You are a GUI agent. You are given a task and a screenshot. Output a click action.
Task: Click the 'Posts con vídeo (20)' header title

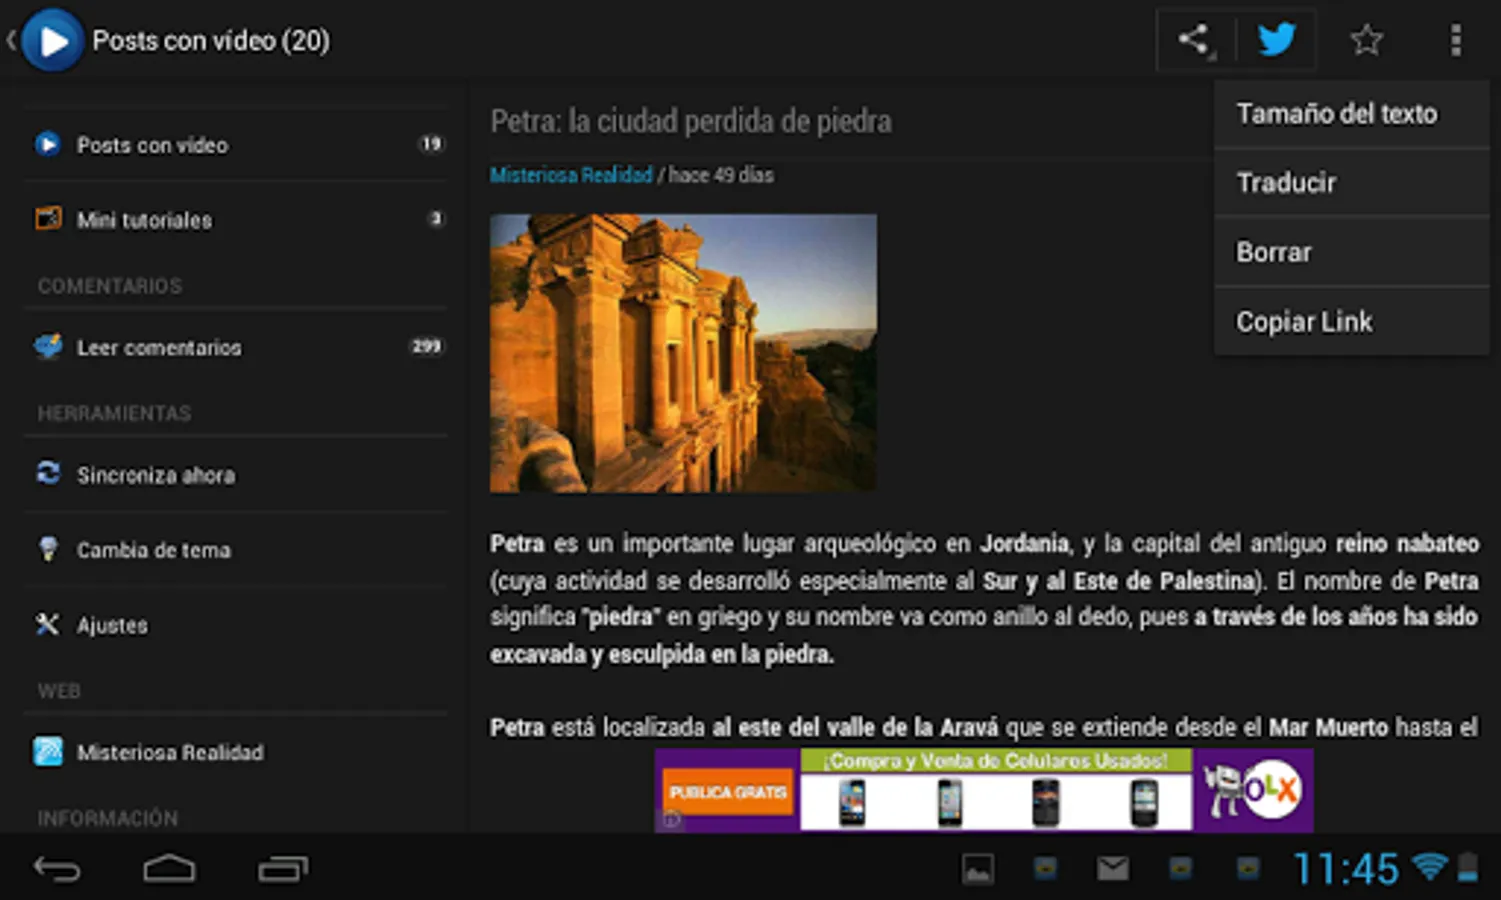point(211,41)
